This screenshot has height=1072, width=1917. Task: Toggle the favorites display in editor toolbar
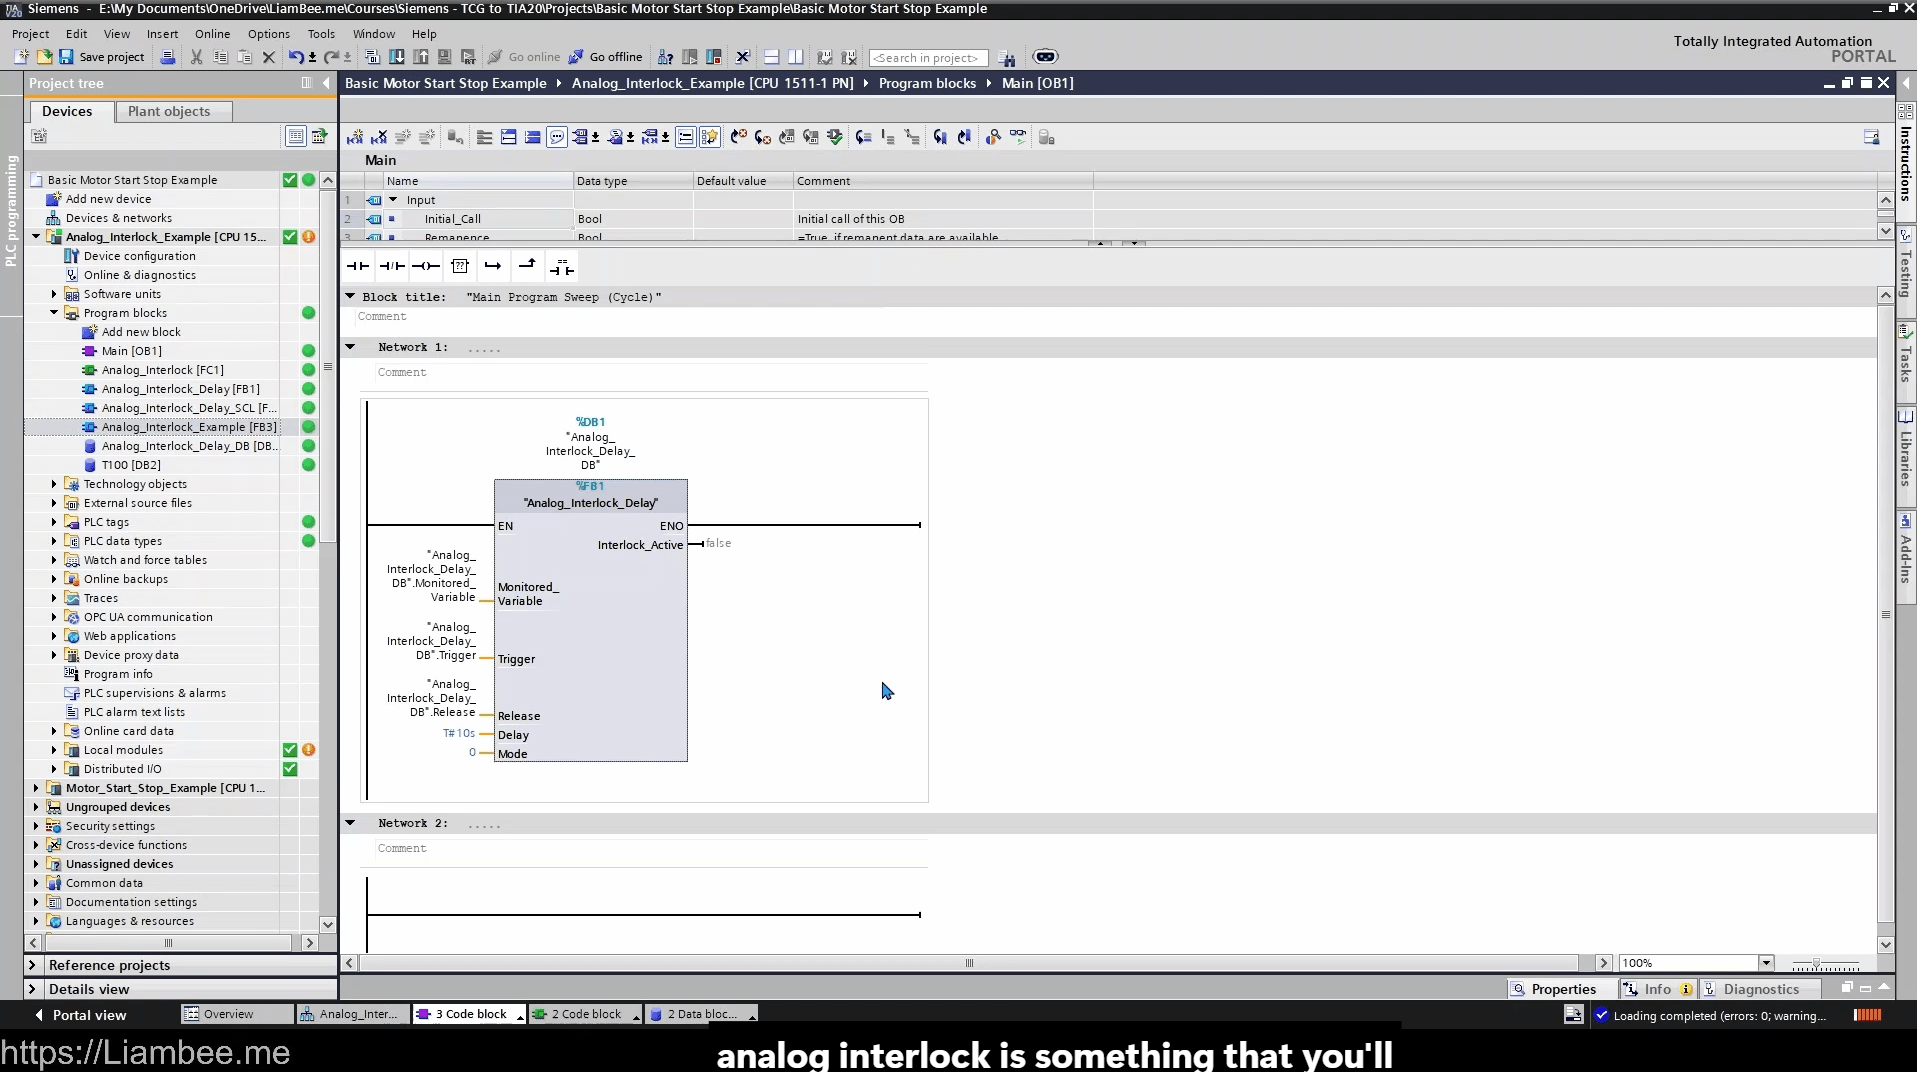(x=709, y=138)
